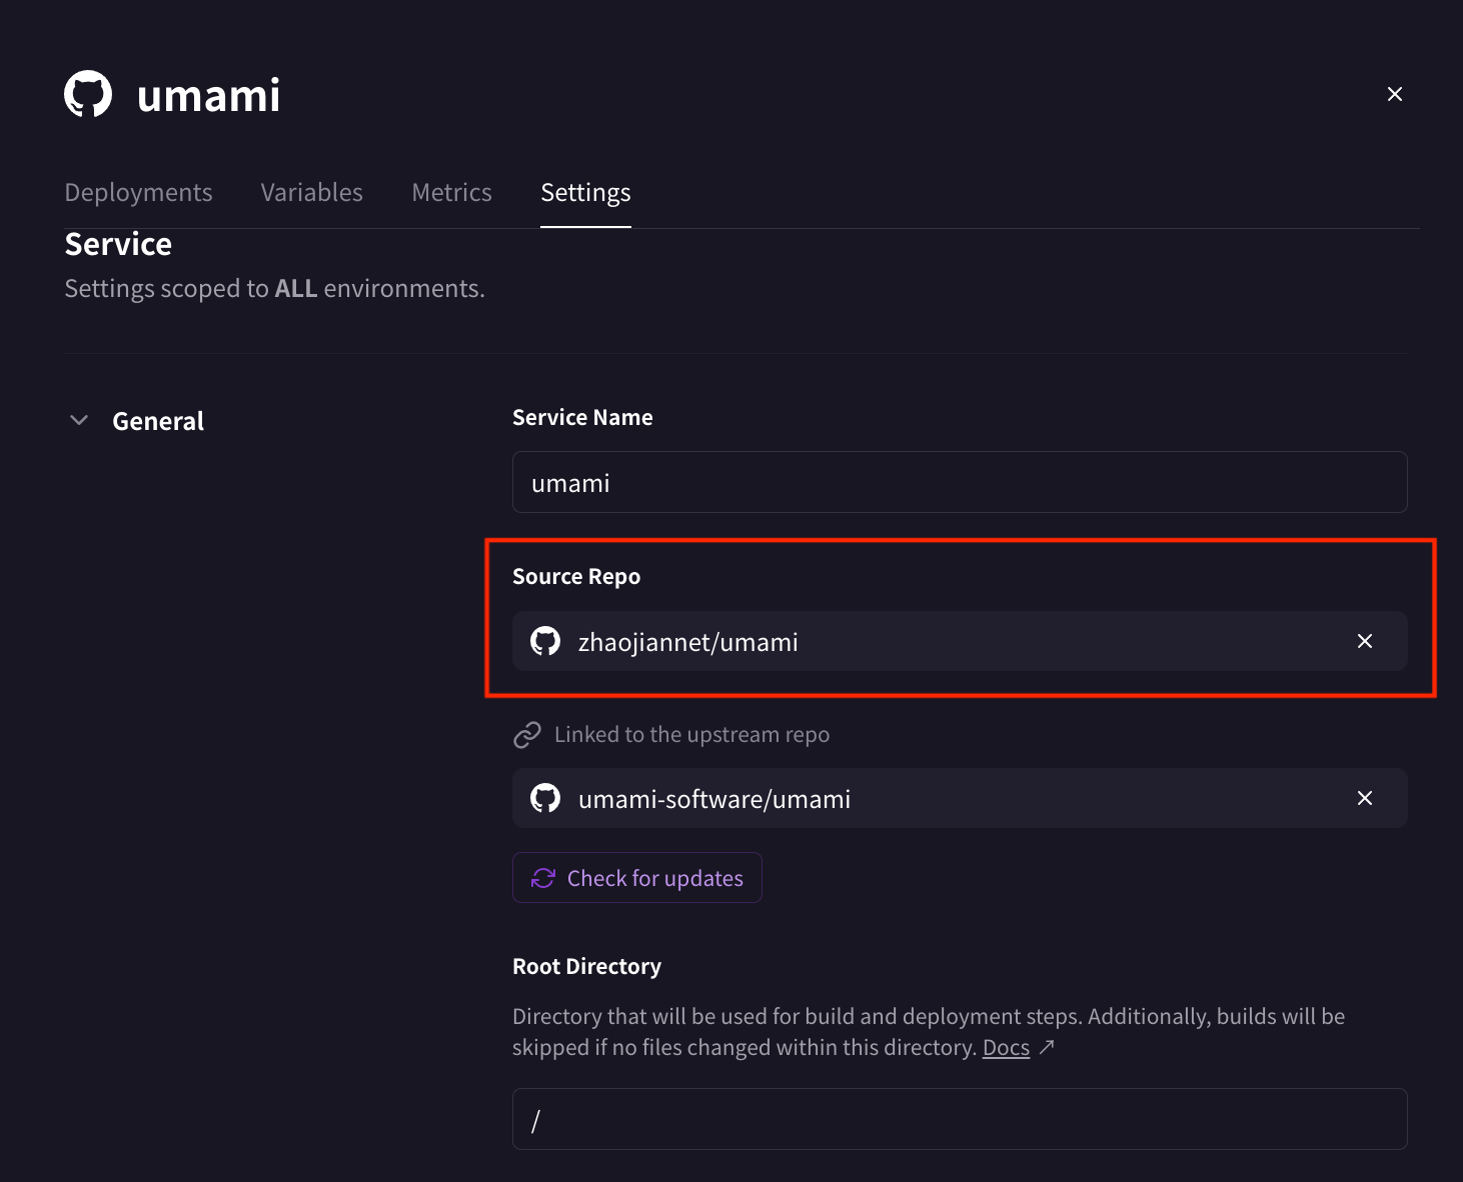Clear the zhaojiannet/umami source repo with its X
This screenshot has width=1463, height=1182.
pyautogui.click(x=1365, y=641)
